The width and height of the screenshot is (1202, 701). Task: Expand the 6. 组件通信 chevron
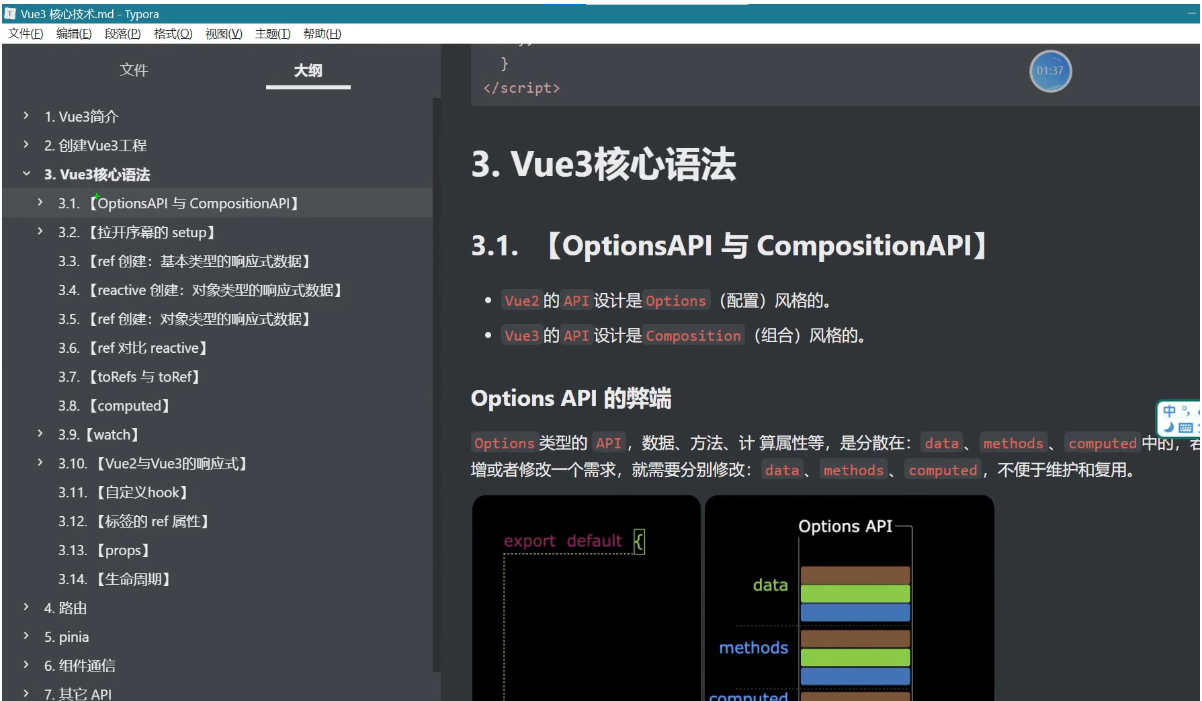(x=26, y=665)
